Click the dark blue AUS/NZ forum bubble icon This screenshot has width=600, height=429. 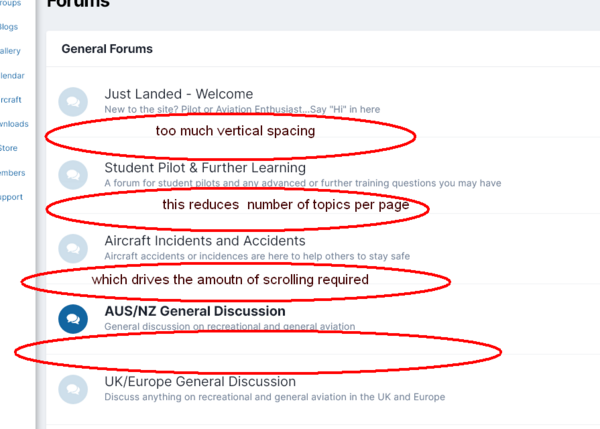pyautogui.click(x=73, y=319)
